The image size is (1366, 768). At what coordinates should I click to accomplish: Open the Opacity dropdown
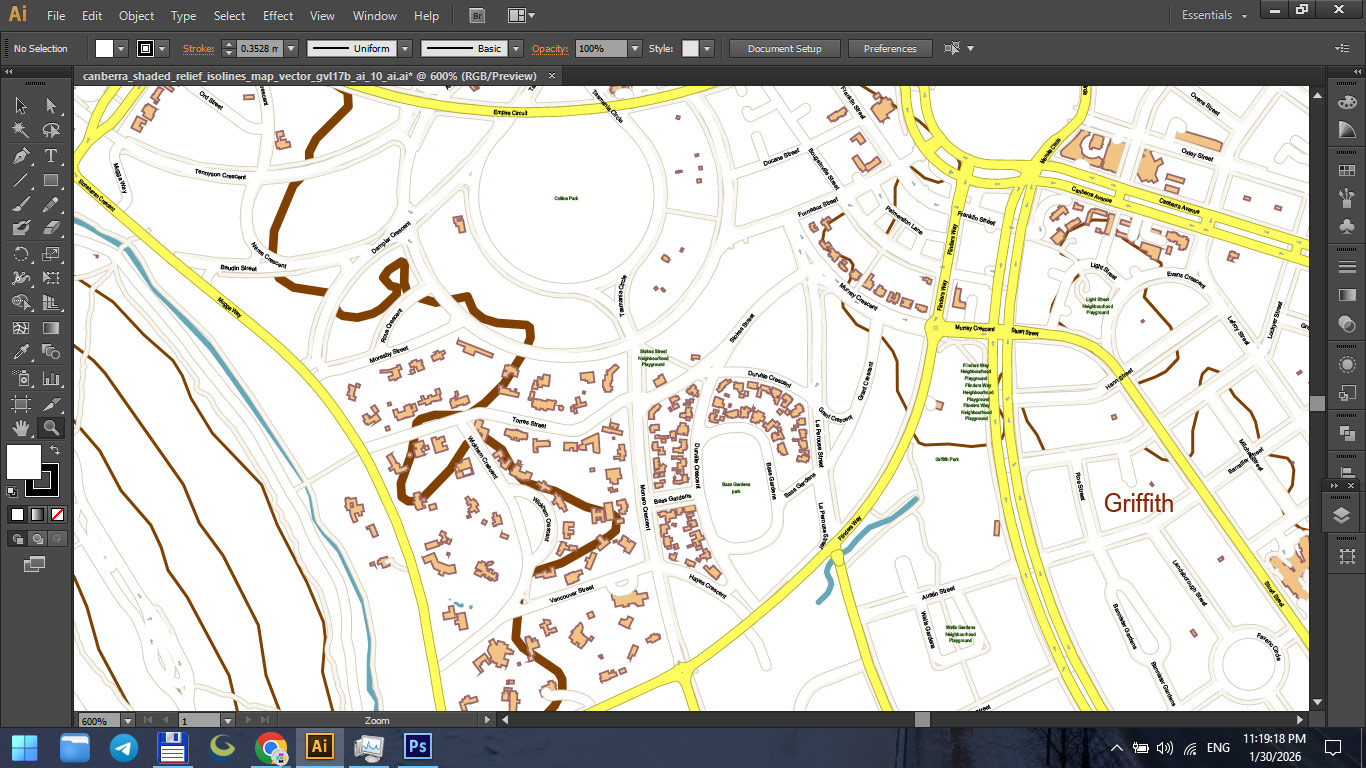click(634, 48)
